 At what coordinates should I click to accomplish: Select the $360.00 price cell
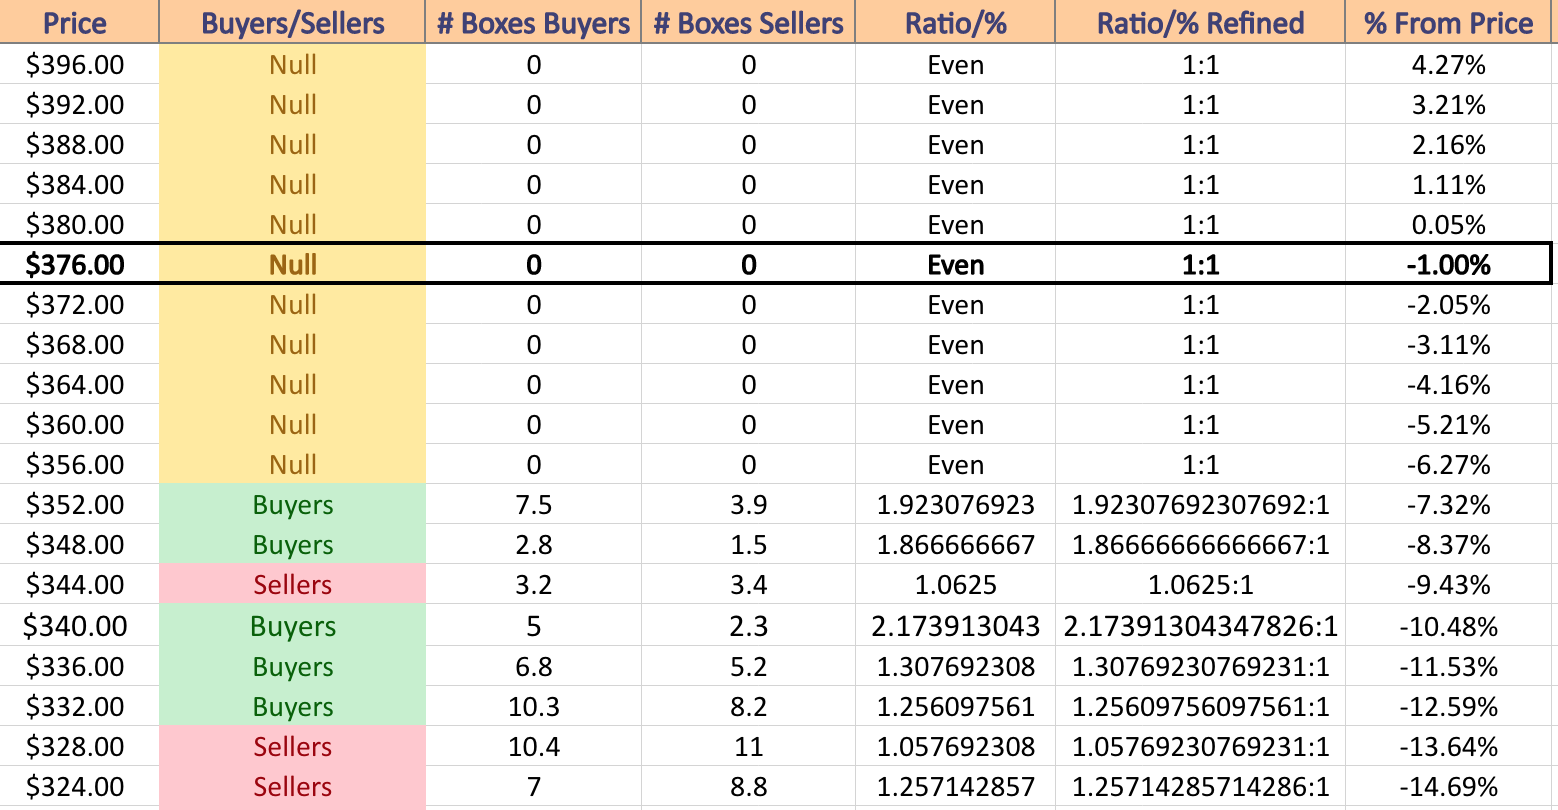[x=79, y=425]
